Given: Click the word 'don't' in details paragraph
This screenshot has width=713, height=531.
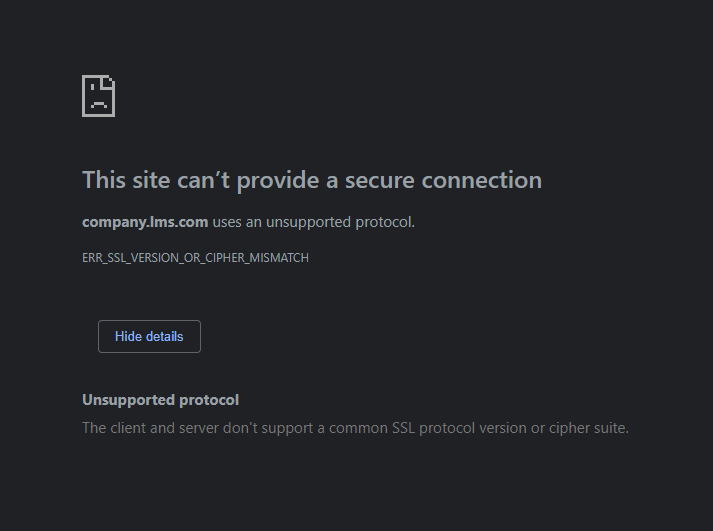Looking at the screenshot, I should click(x=240, y=428).
